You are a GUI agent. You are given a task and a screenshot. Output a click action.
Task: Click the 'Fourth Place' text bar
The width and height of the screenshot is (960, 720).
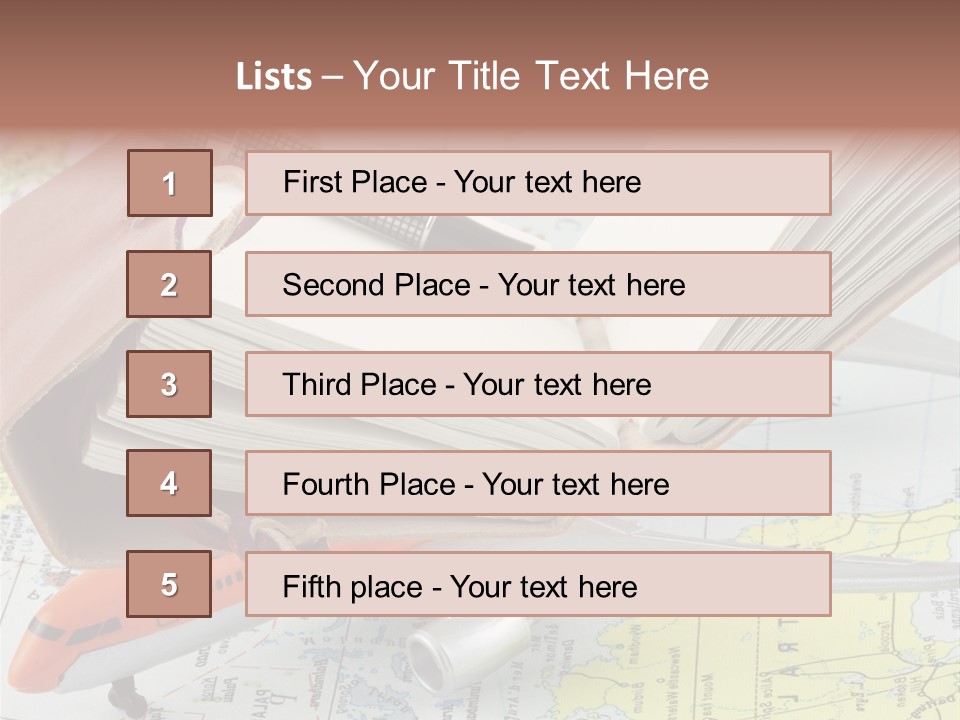pos(538,483)
